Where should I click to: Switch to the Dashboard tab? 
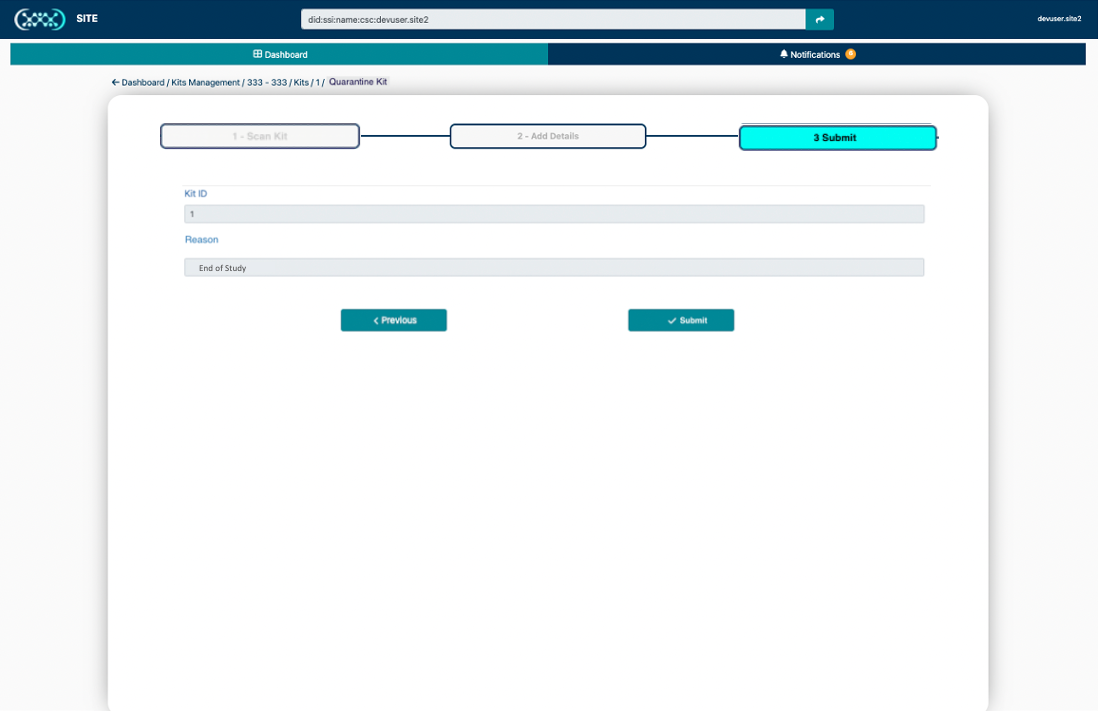279,54
